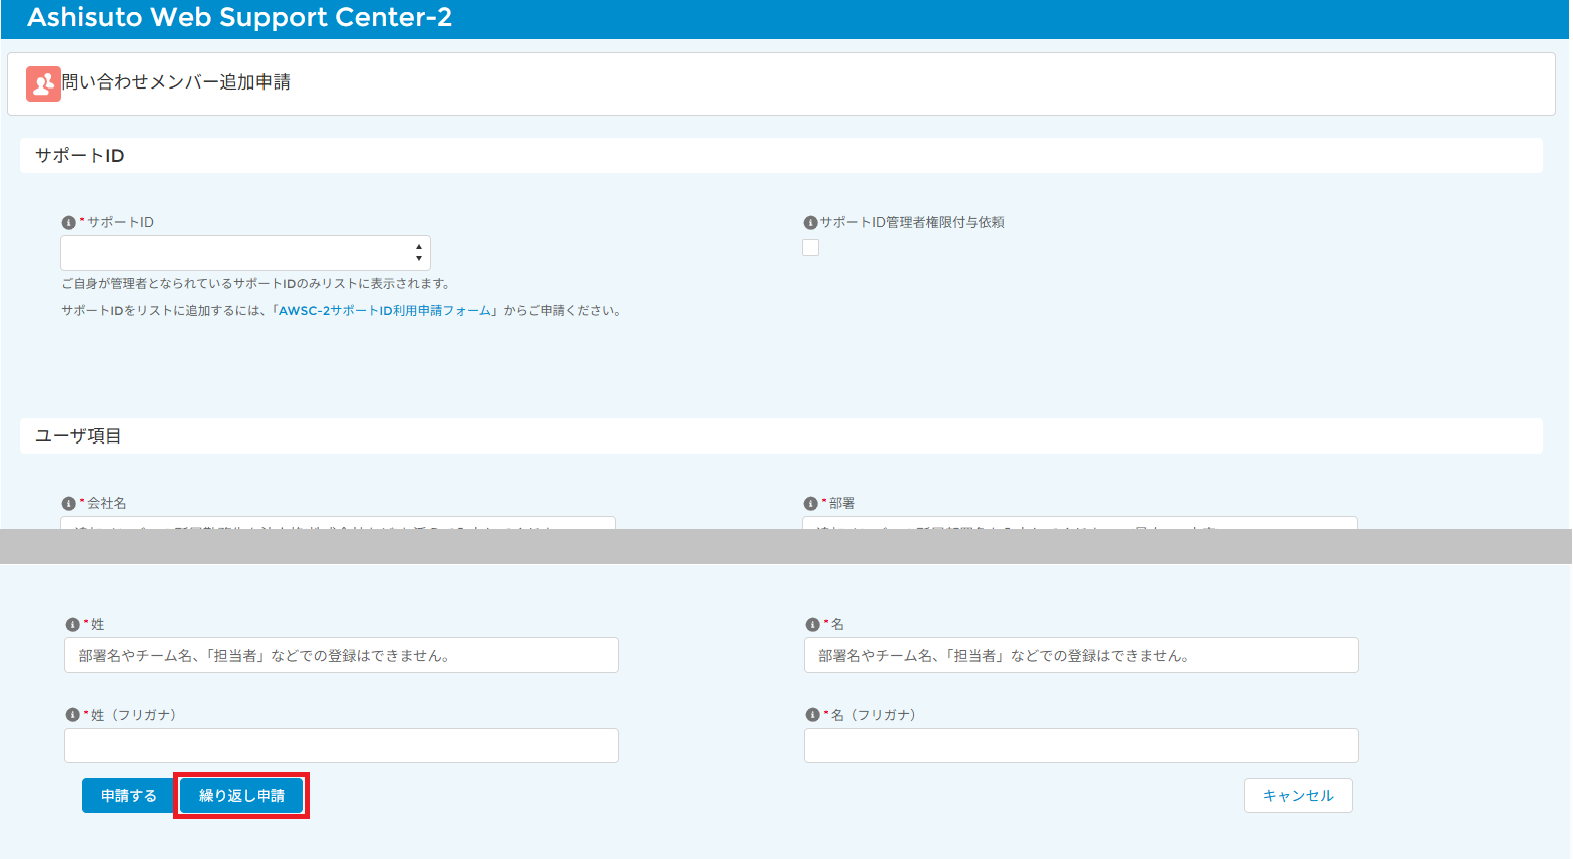Viewport: 1573px width, 859px height.
Task: Open the サポートID dropdown list
Action: click(x=245, y=253)
